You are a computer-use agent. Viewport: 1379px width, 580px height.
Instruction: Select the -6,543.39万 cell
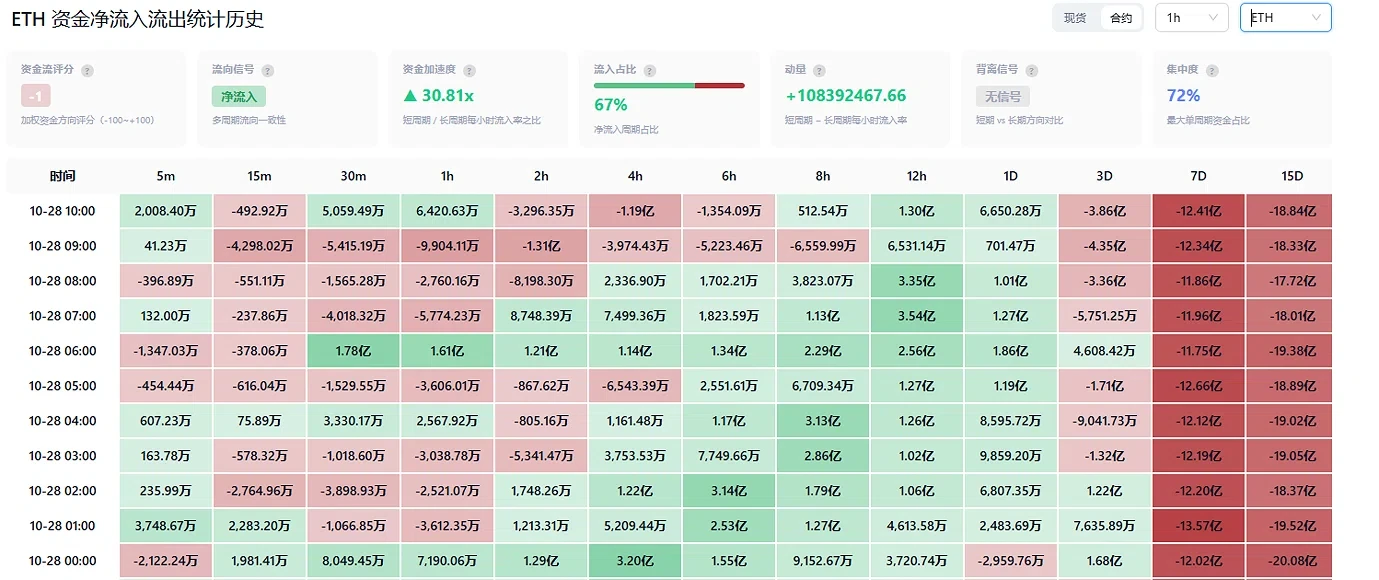pos(635,386)
